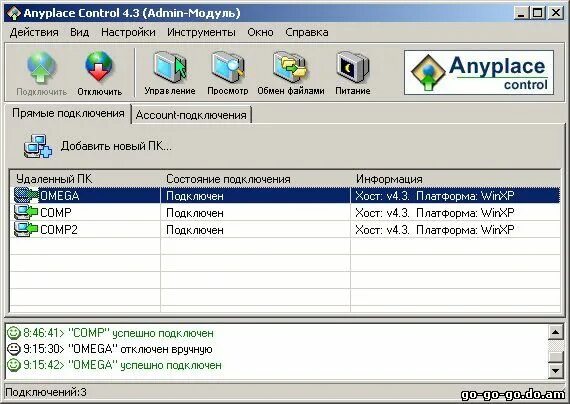Screen dimensions: 570x404
Task: Click the COMP2 computer icon
Action: [x=26, y=229]
